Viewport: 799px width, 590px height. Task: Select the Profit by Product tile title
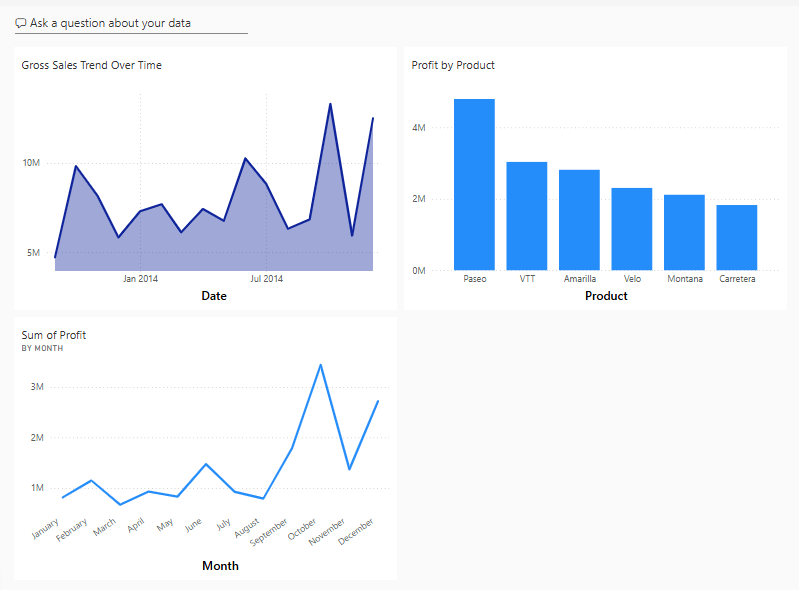click(453, 65)
